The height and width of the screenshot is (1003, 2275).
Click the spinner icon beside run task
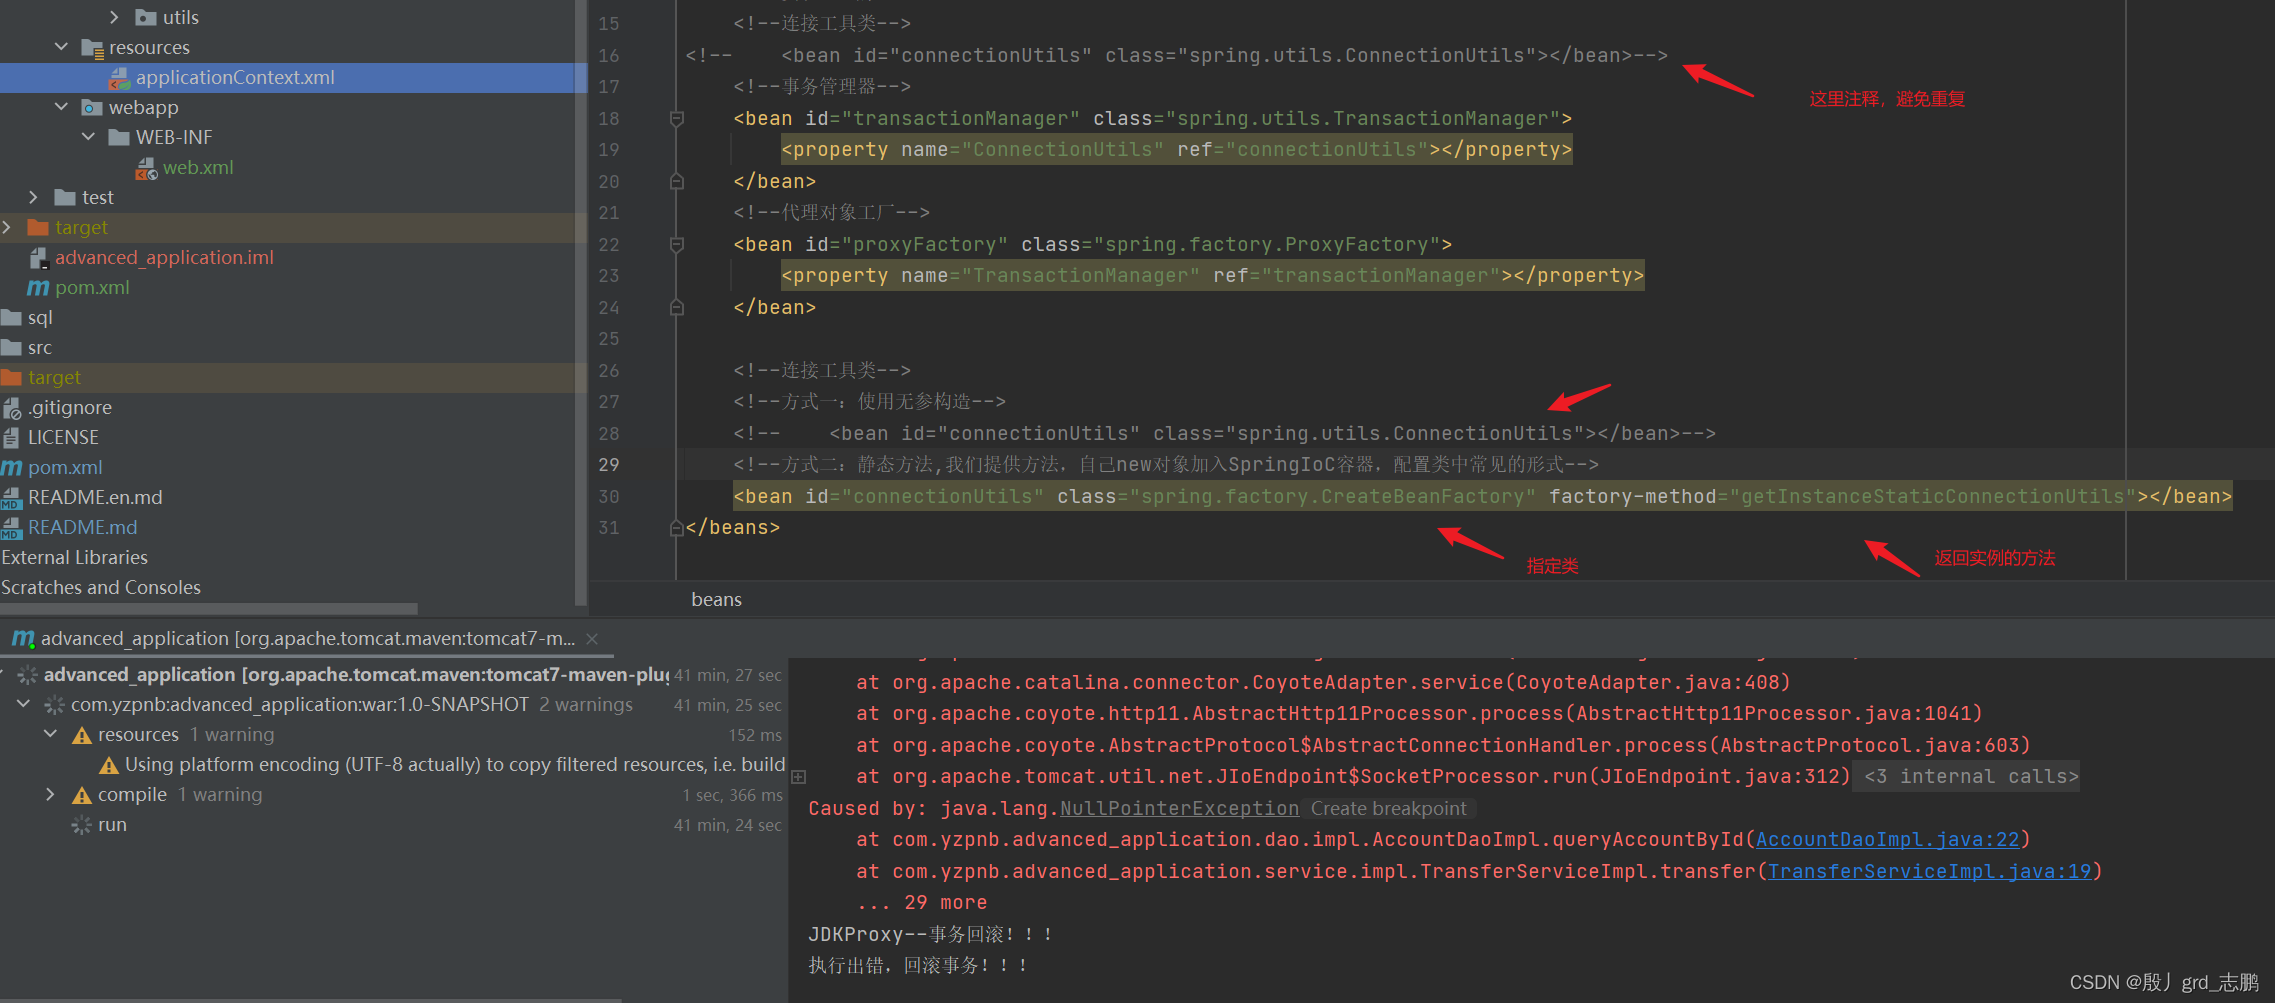(82, 825)
